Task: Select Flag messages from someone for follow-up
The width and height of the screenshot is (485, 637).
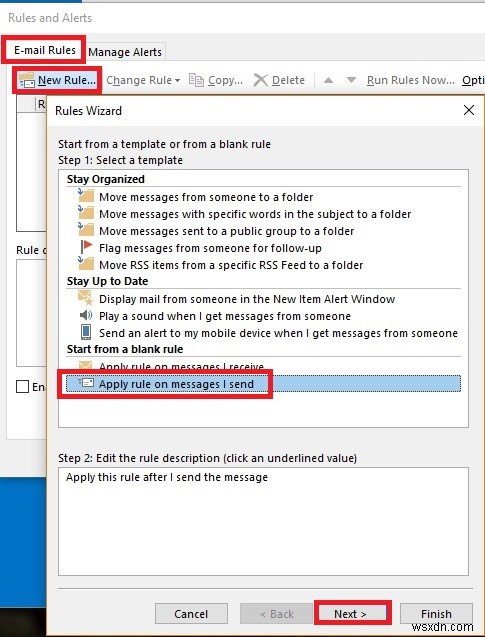Action: tap(263, 248)
